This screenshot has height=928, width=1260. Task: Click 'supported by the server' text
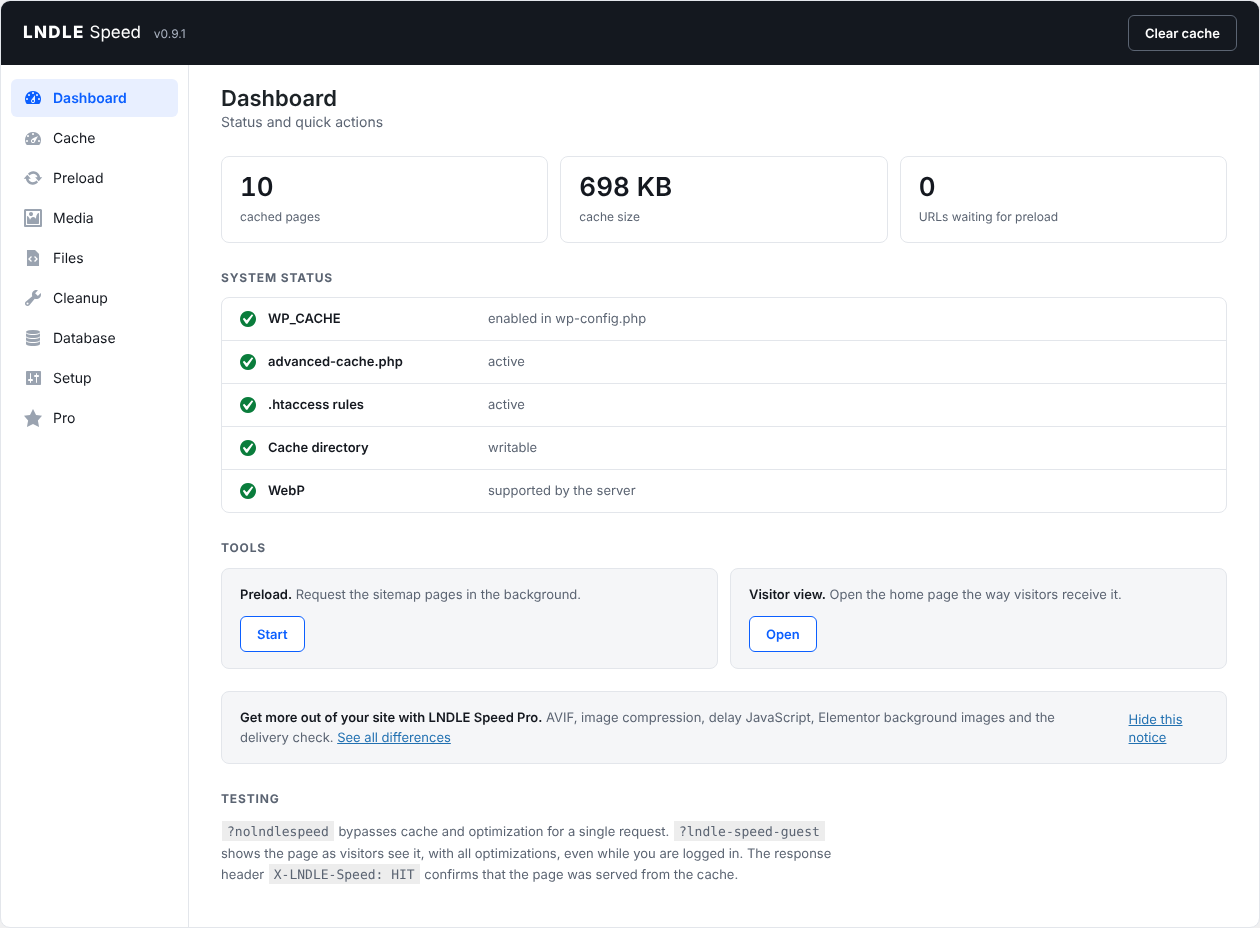point(562,491)
